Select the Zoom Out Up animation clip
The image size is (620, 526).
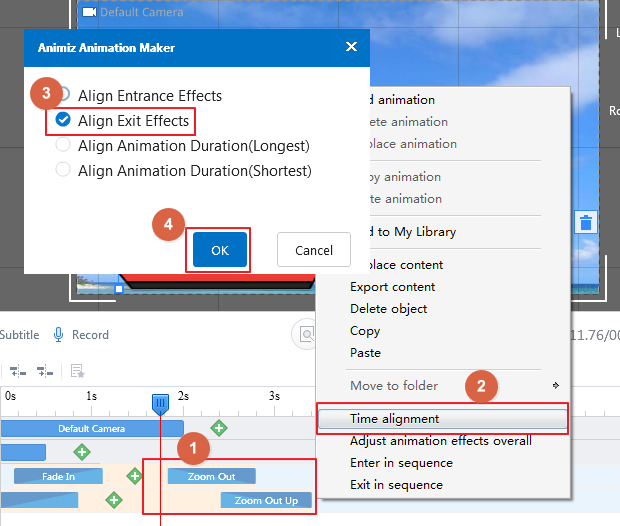coord(265,500)
